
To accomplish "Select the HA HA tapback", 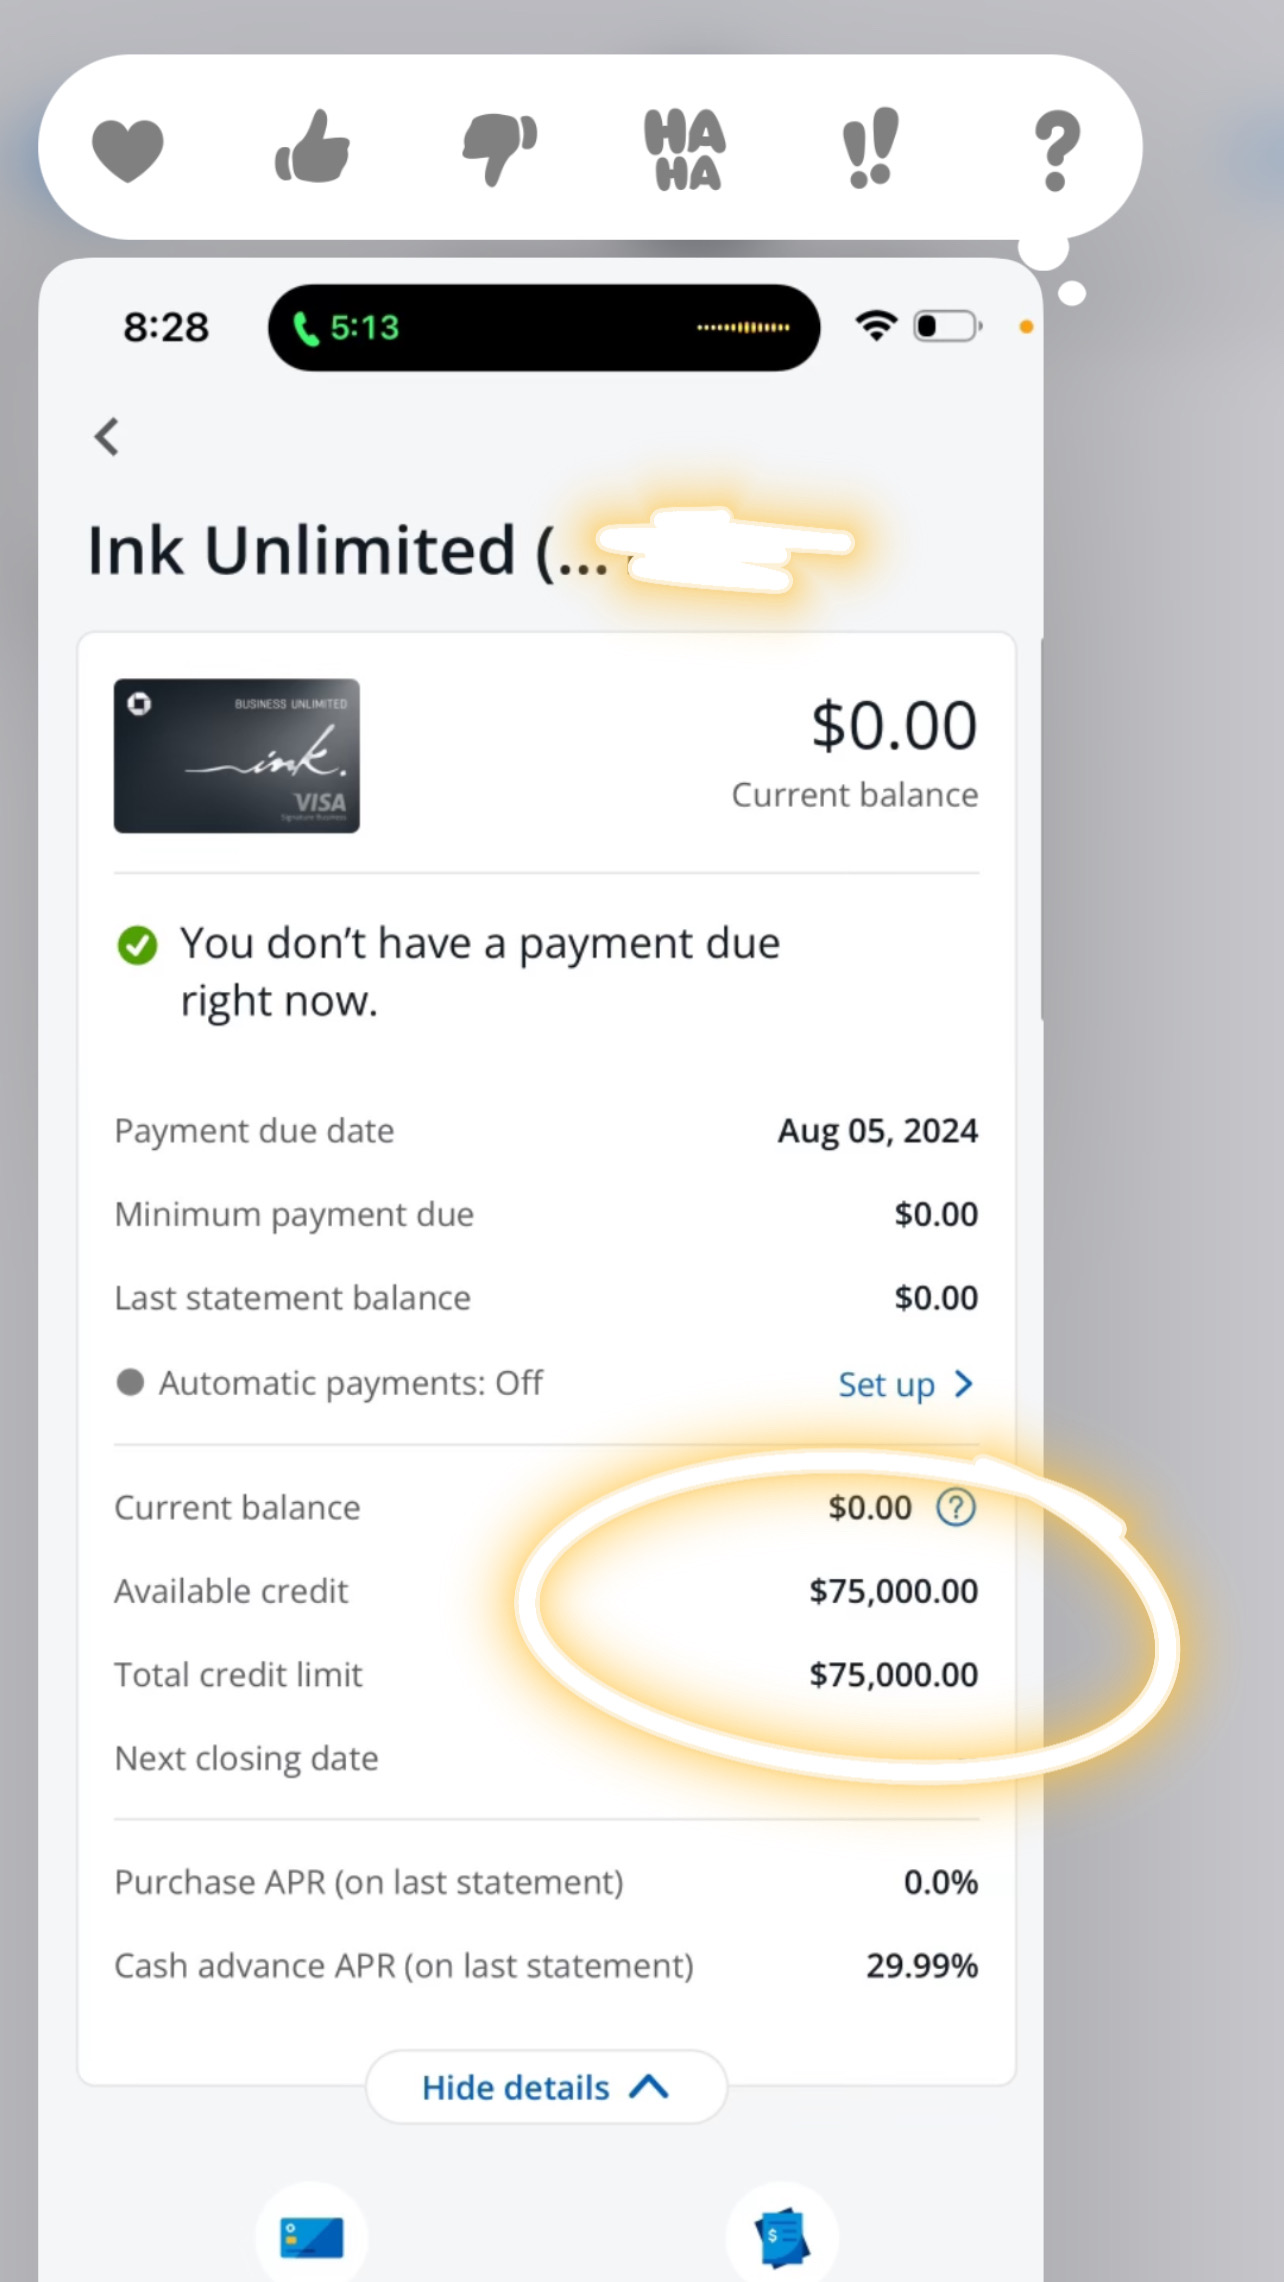I will 686,150.
